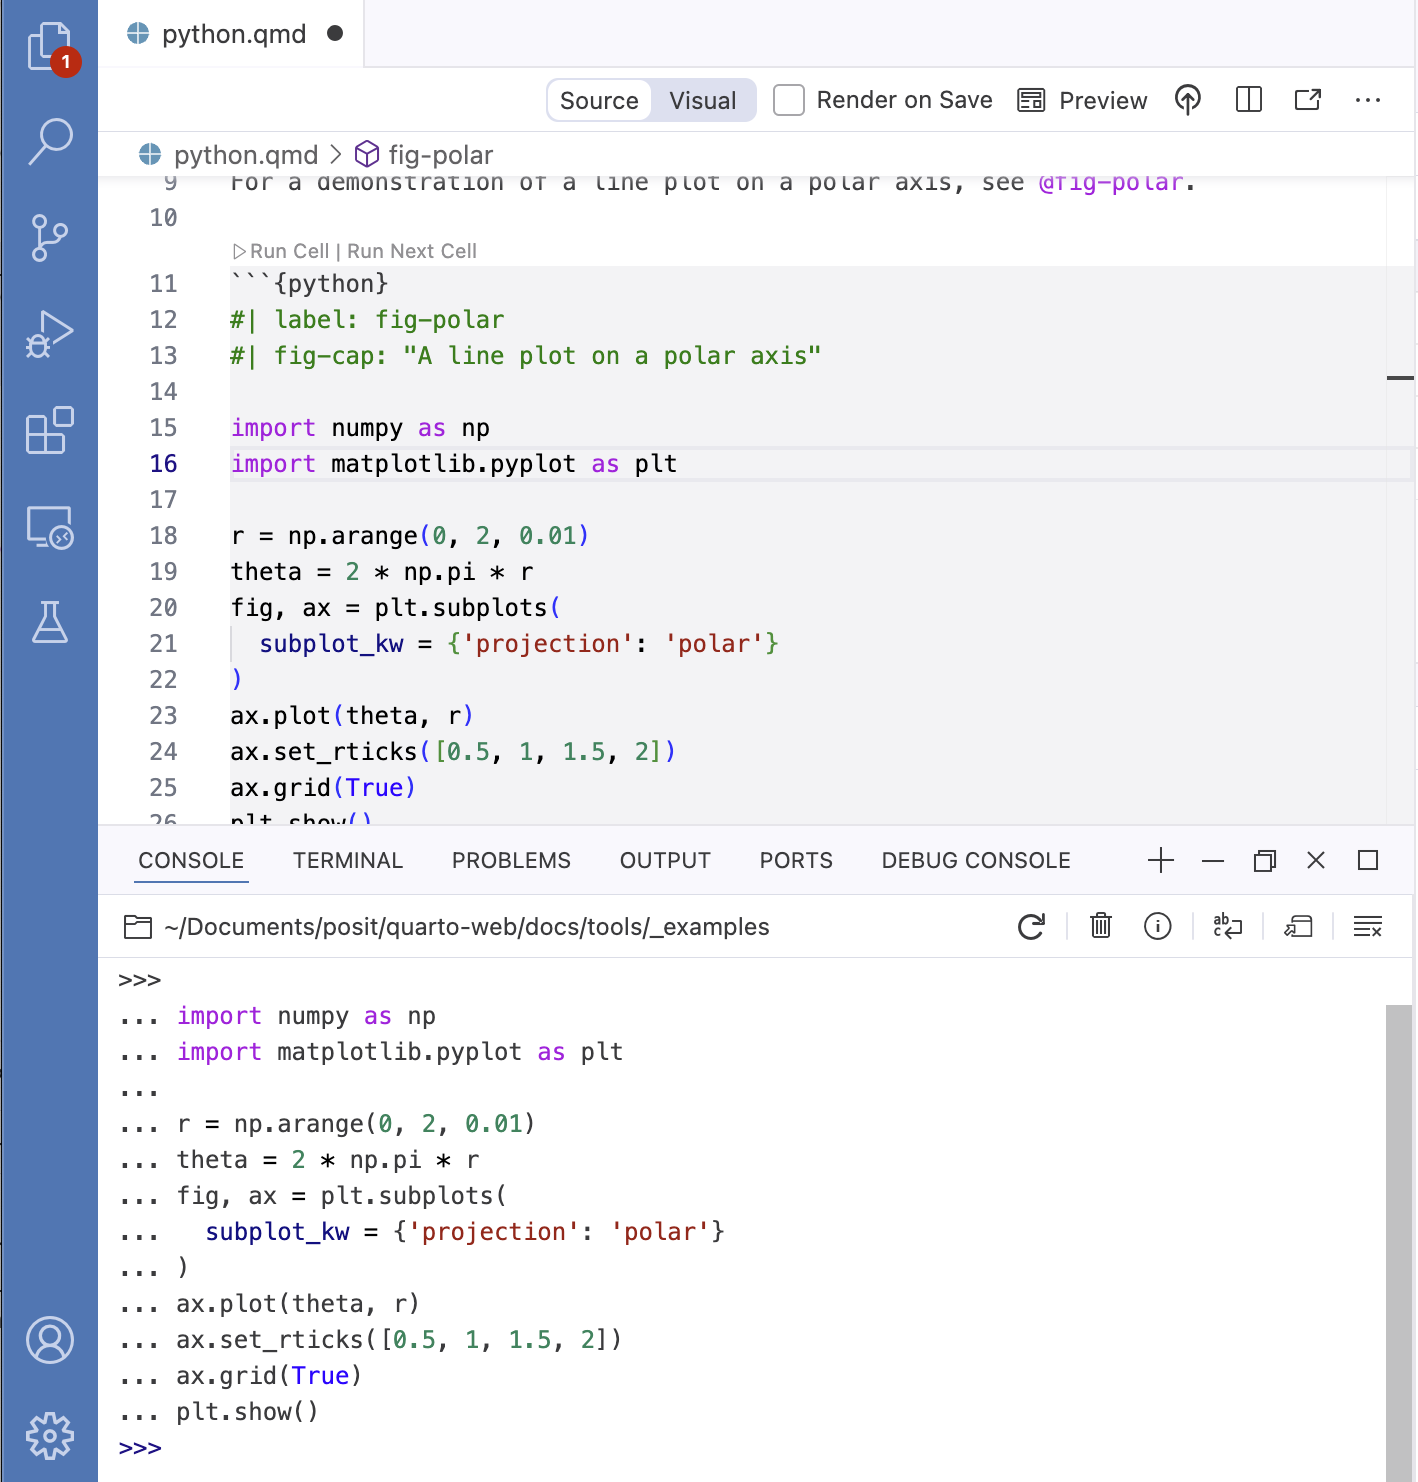The image size is (1418, 1482).
Task: Restart the console interpreter
Action: click(x=1031, y=927)
